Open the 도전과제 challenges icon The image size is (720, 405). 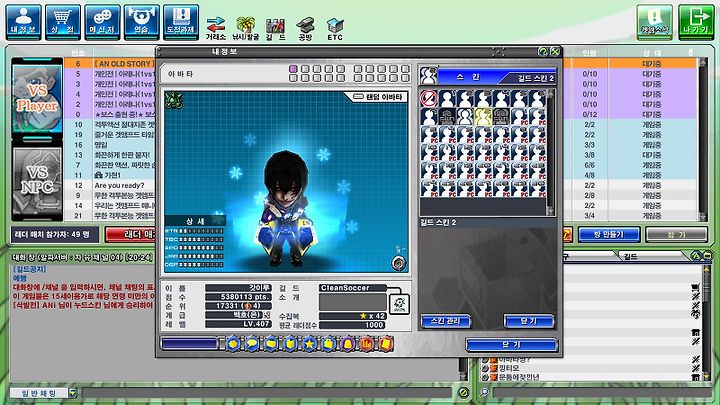pyautogui.click(x=181, y=22)
